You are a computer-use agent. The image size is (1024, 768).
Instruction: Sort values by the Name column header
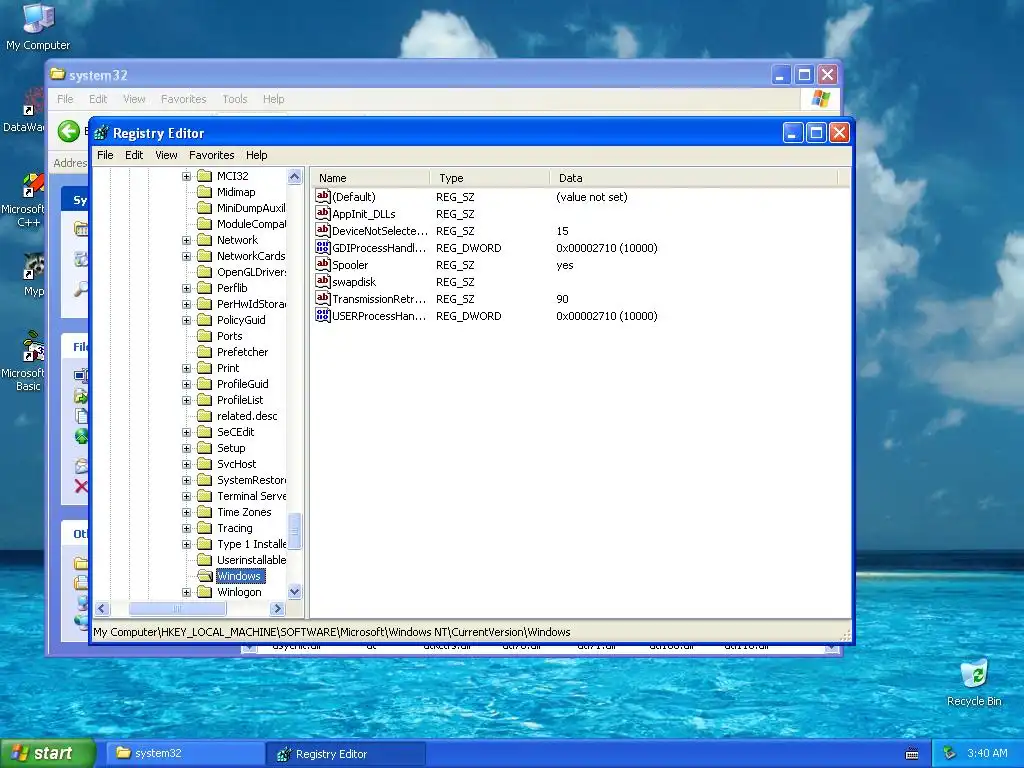point(370,178)
